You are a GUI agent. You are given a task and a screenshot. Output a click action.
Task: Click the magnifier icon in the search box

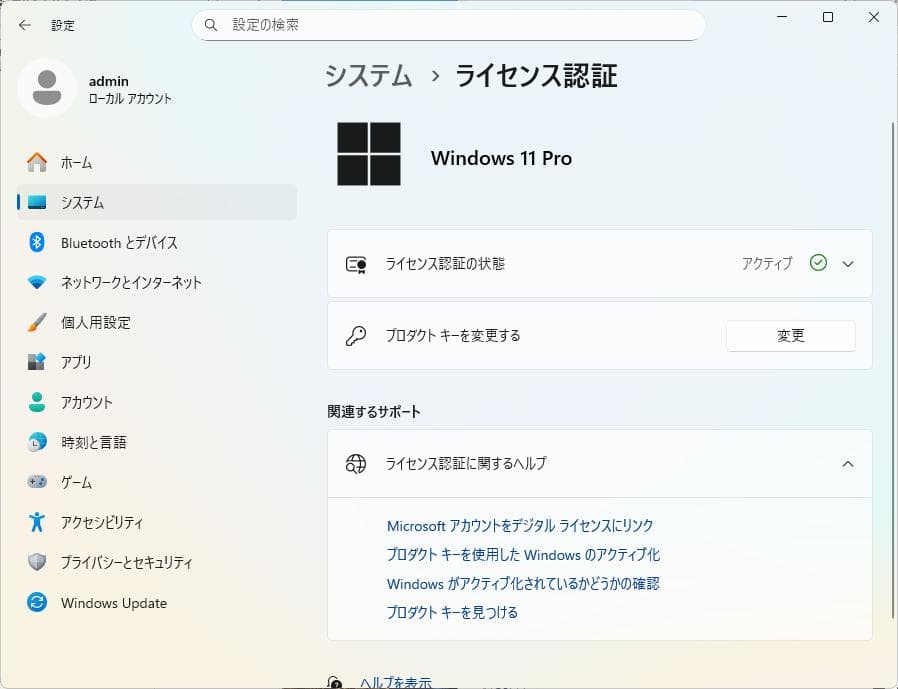pyautogui.click(x=210, y=25)
